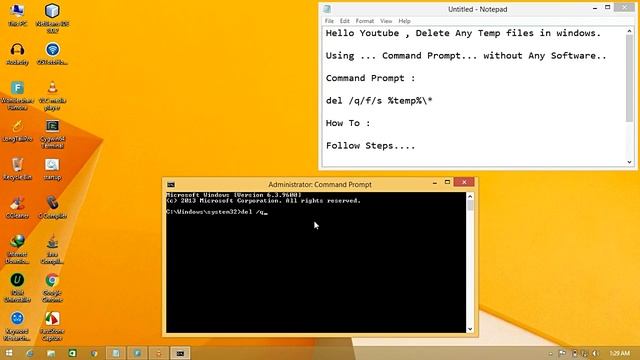
Task: Click the VLC taskbar button
Action: (x=159, y=353)
